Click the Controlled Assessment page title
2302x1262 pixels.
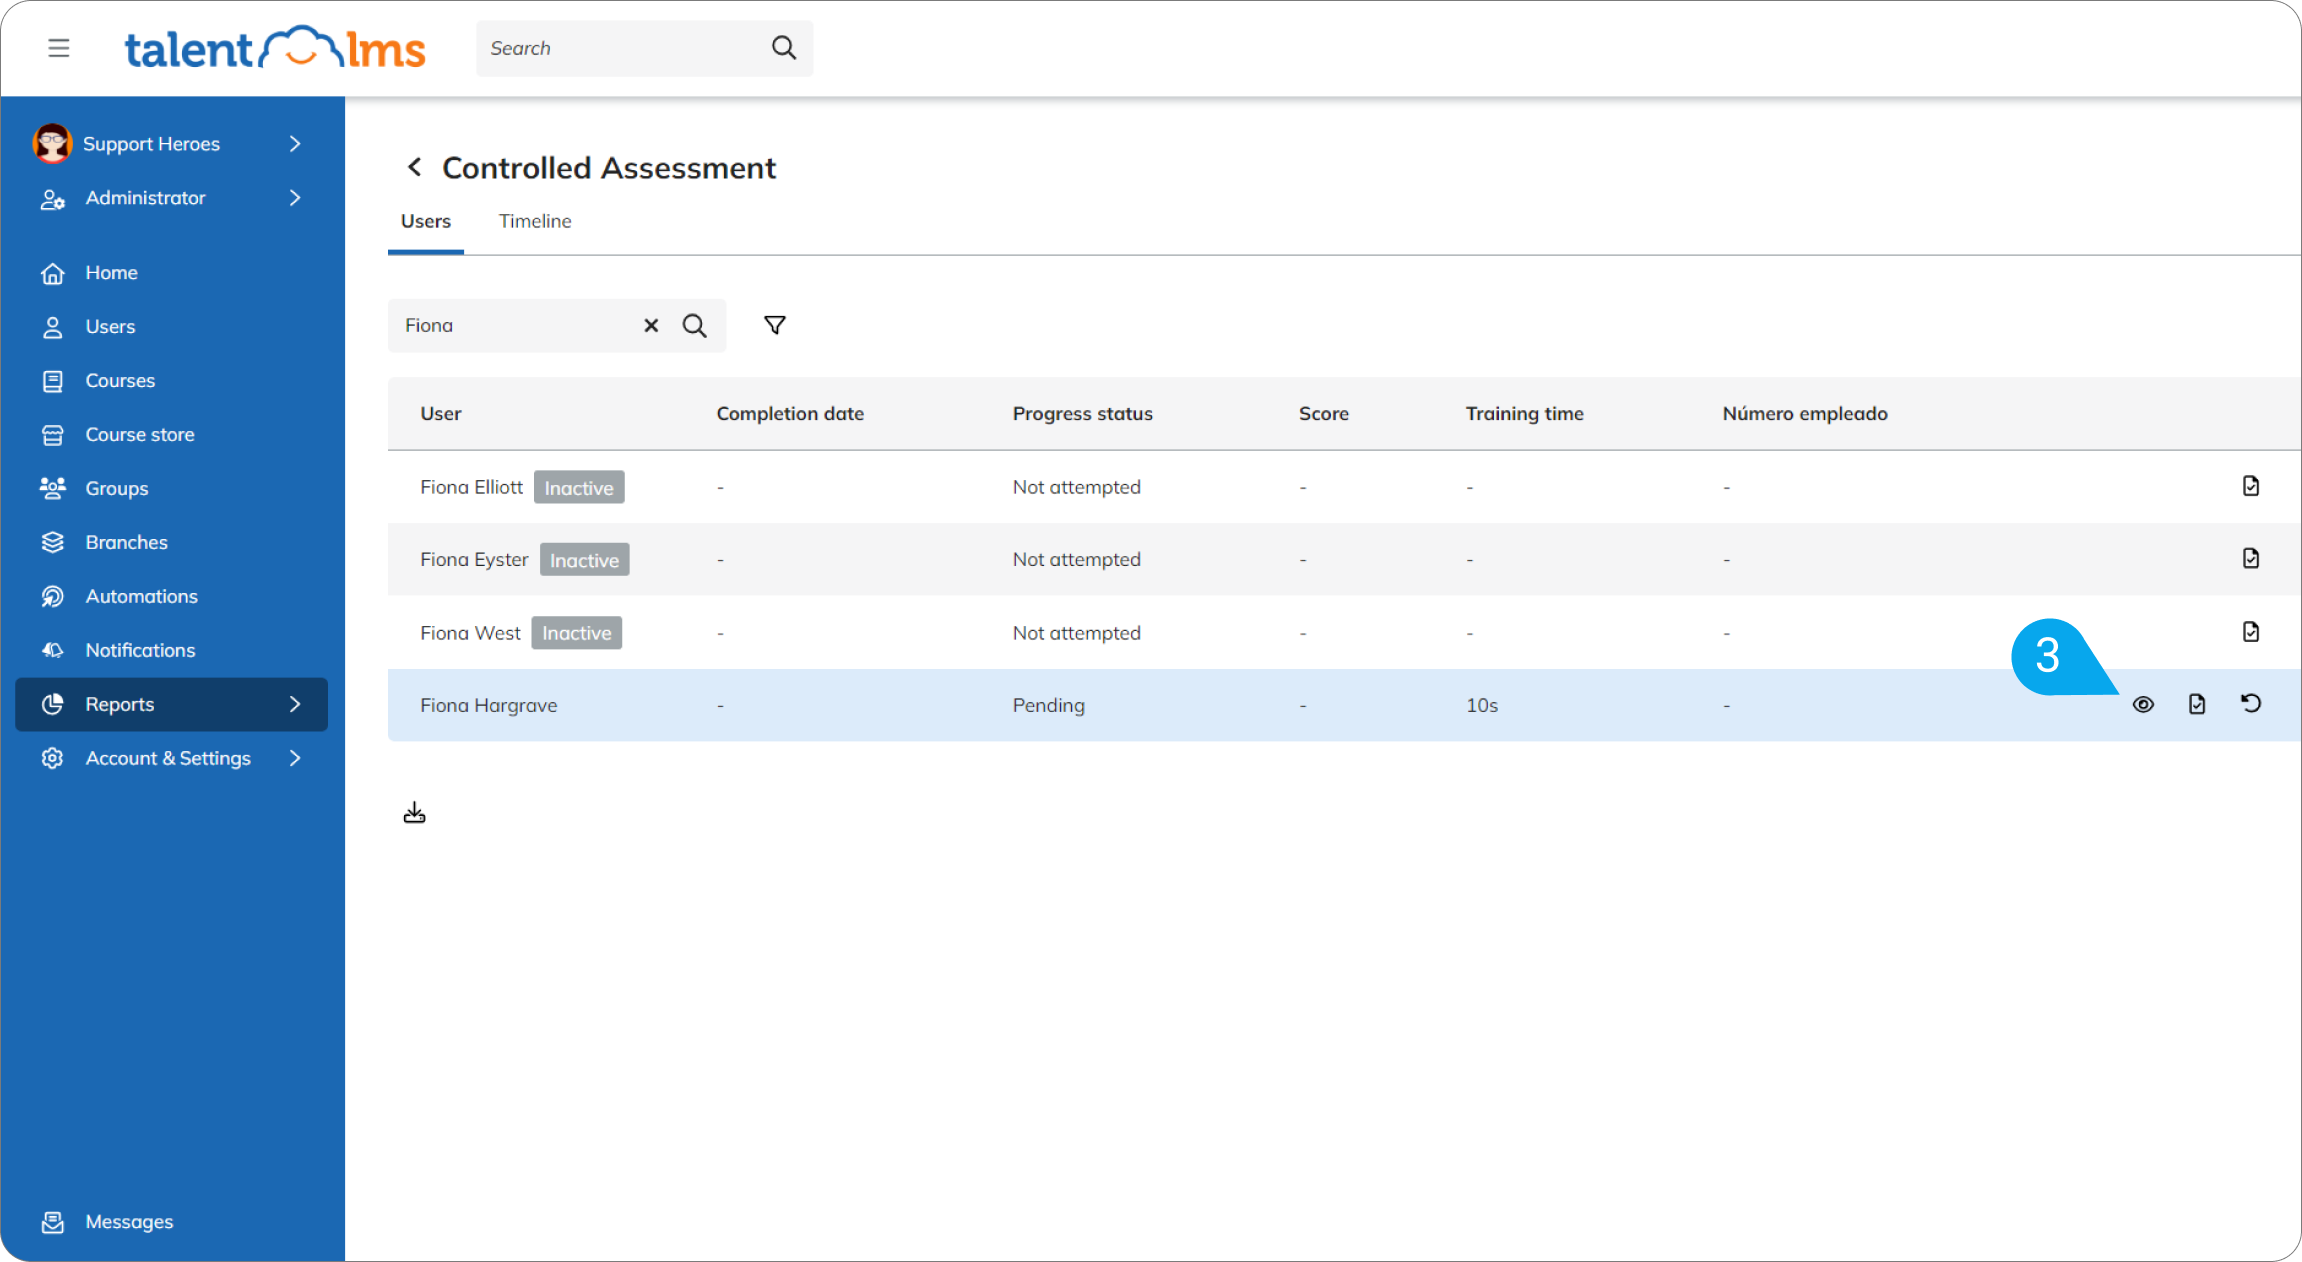tap(609, 168)
